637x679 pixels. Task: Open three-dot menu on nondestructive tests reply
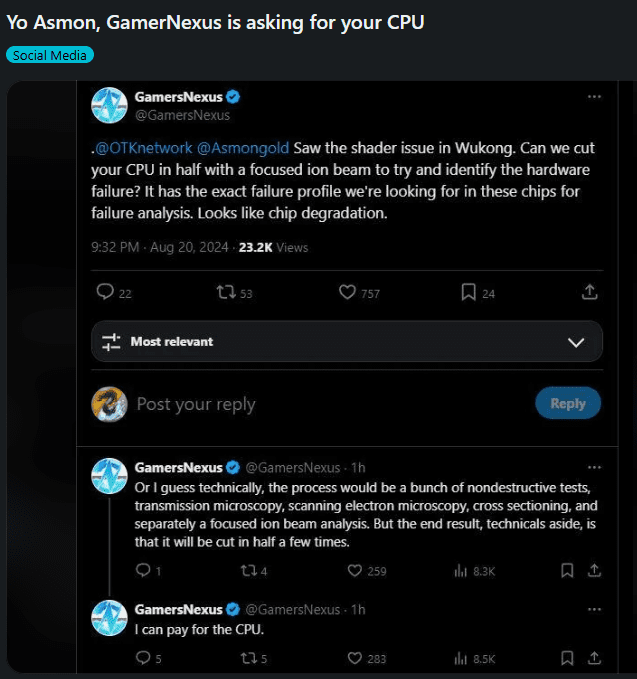point(594,467)
